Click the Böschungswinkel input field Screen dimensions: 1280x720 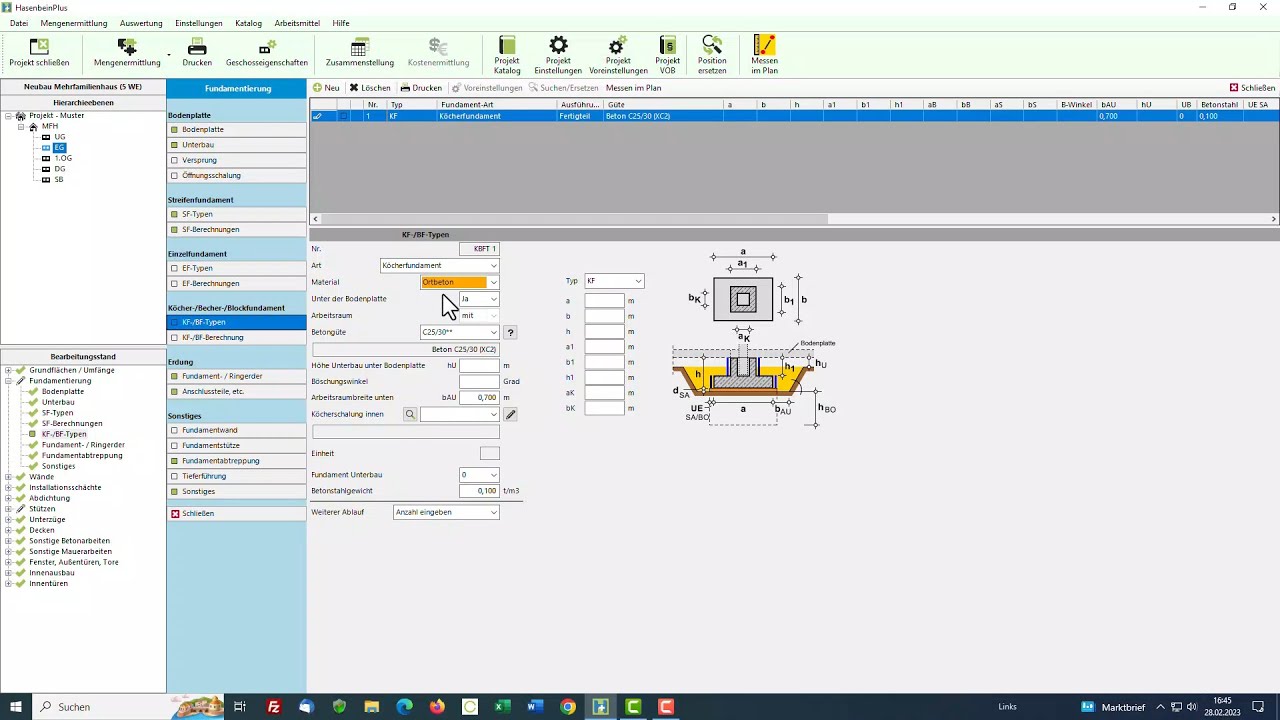(x=479, y=381)
